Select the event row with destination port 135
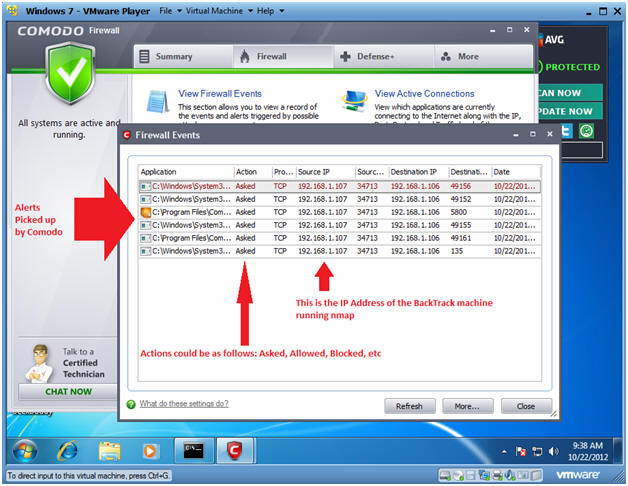 (340, 251)
